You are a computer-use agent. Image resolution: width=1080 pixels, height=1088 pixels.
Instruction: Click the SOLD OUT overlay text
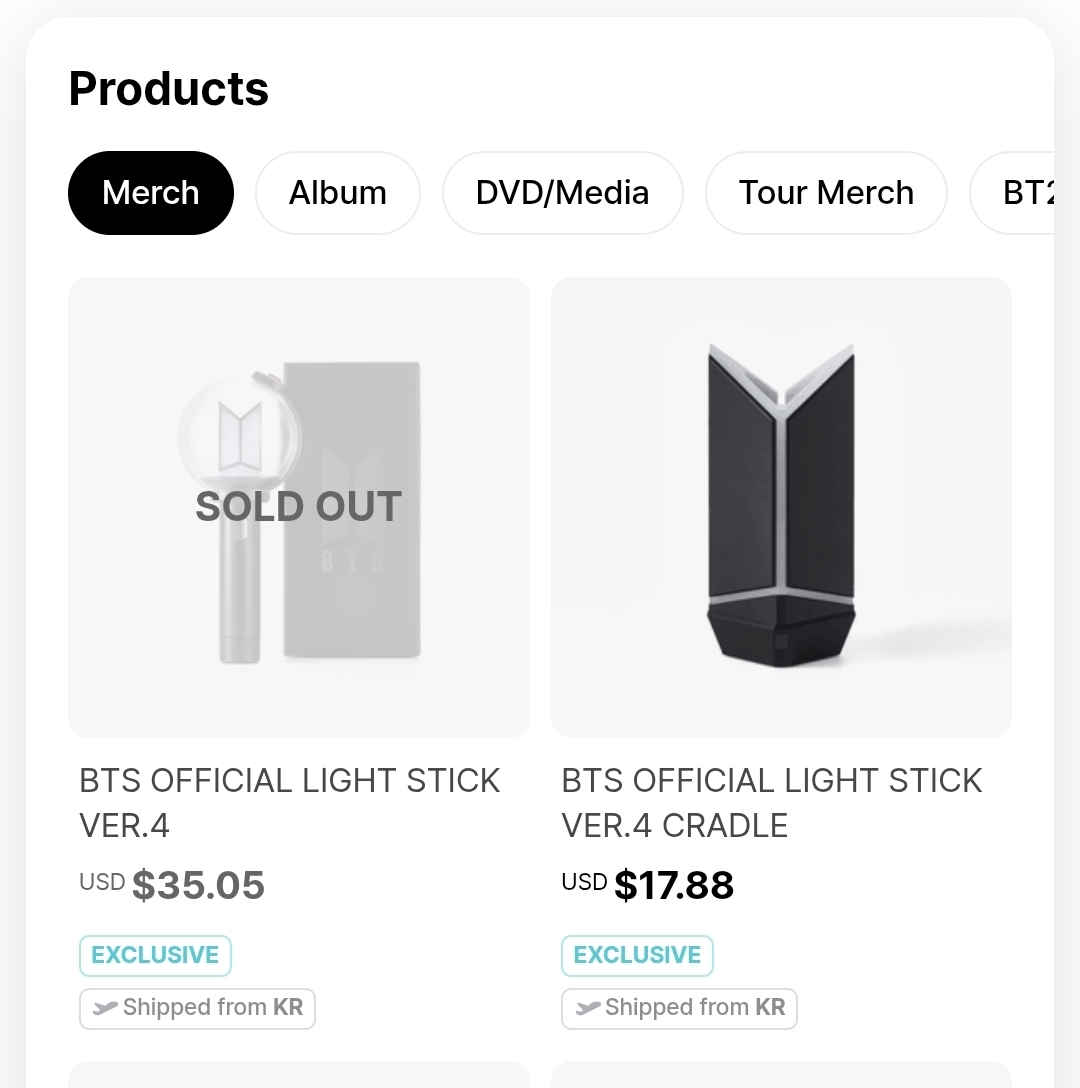[x=298, y=507]
